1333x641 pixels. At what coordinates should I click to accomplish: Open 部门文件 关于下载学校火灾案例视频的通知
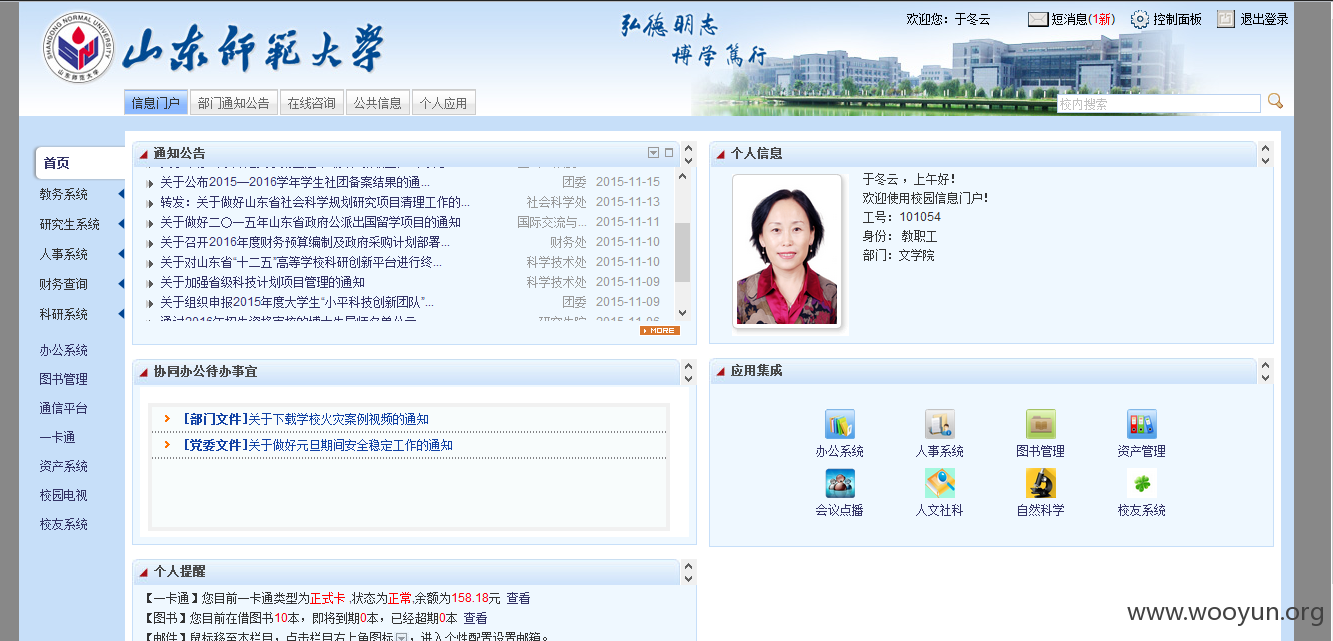click(306, 419)
